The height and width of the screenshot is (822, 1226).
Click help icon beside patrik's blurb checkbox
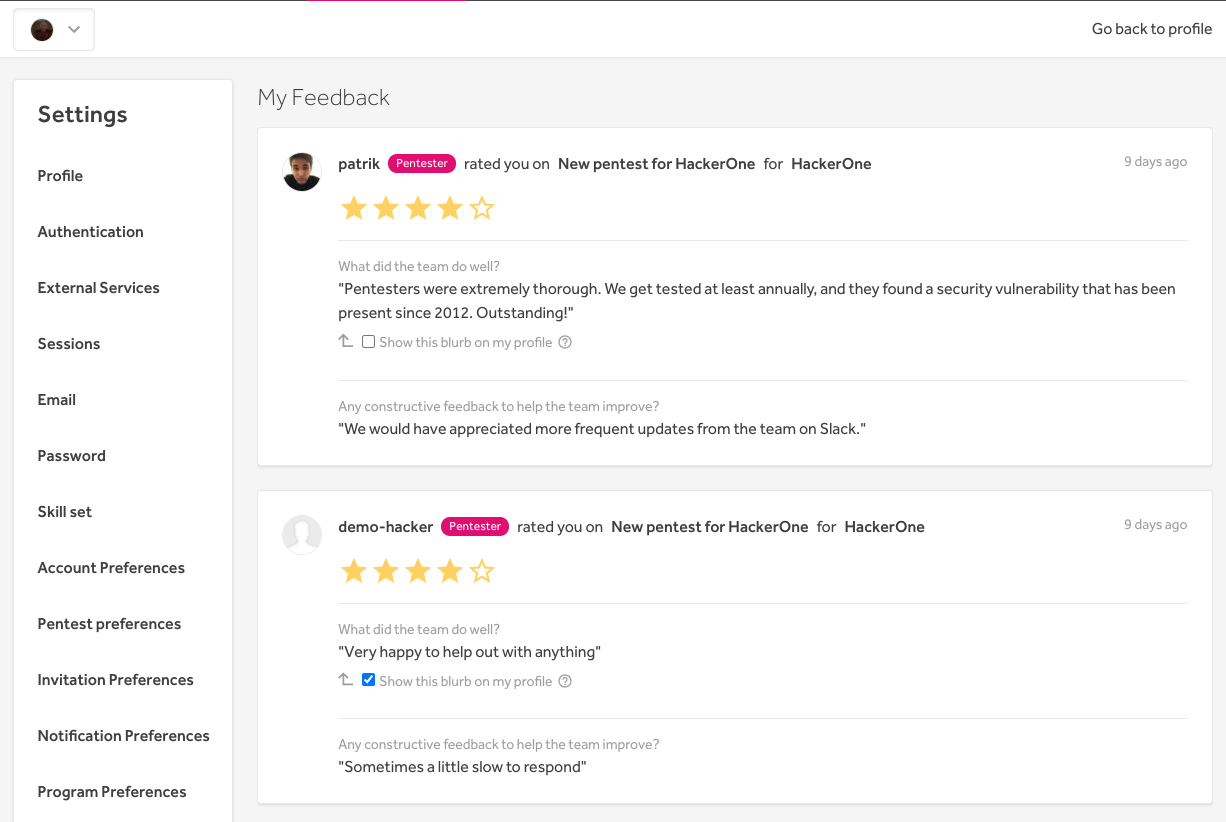coord(565,342)
